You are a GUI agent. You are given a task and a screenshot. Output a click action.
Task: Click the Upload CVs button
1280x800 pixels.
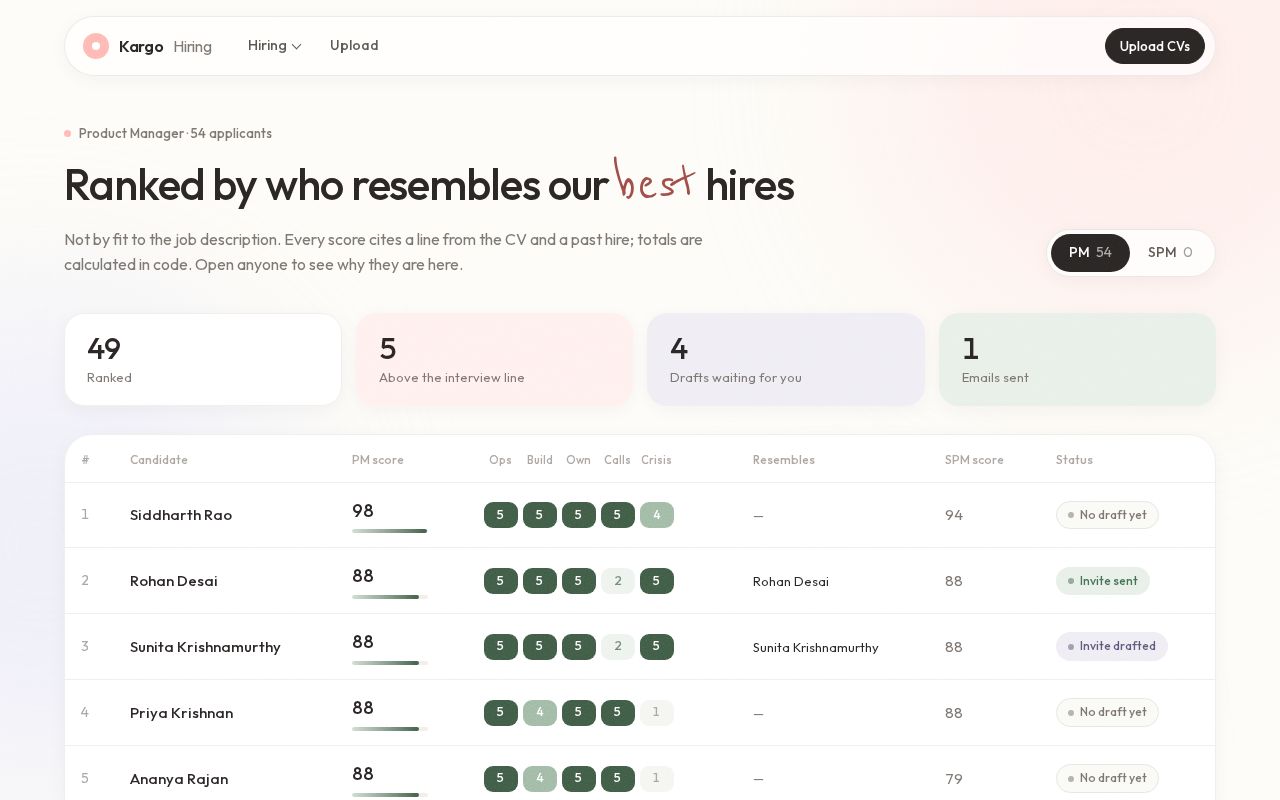pyautogui.click(x=1155, y=46)
